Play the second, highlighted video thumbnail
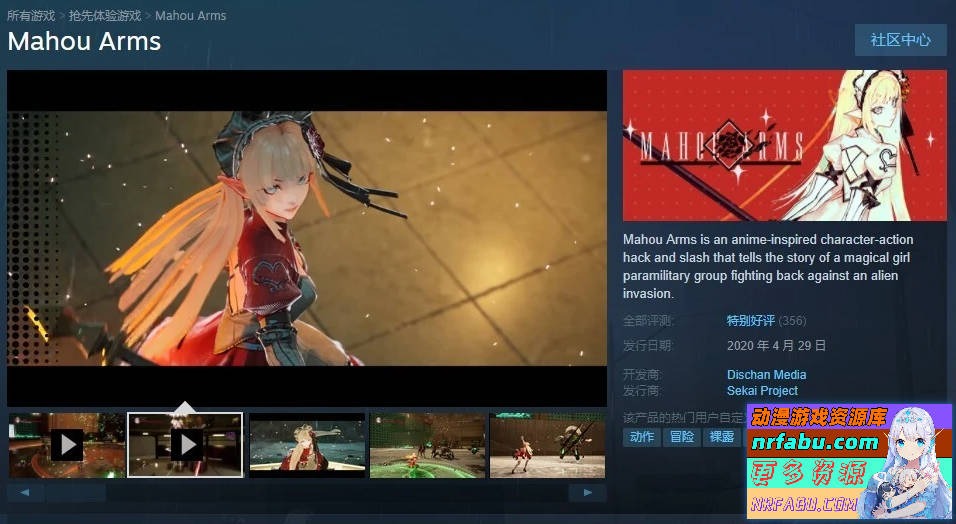The width and height of the screenshot is (956, 524). 186,445
